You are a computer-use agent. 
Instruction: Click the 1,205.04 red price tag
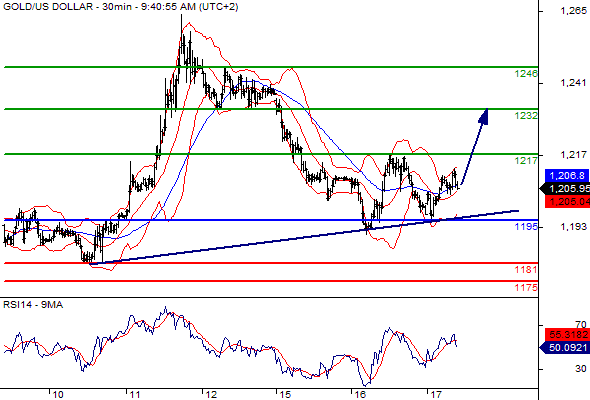pos(567,202)
